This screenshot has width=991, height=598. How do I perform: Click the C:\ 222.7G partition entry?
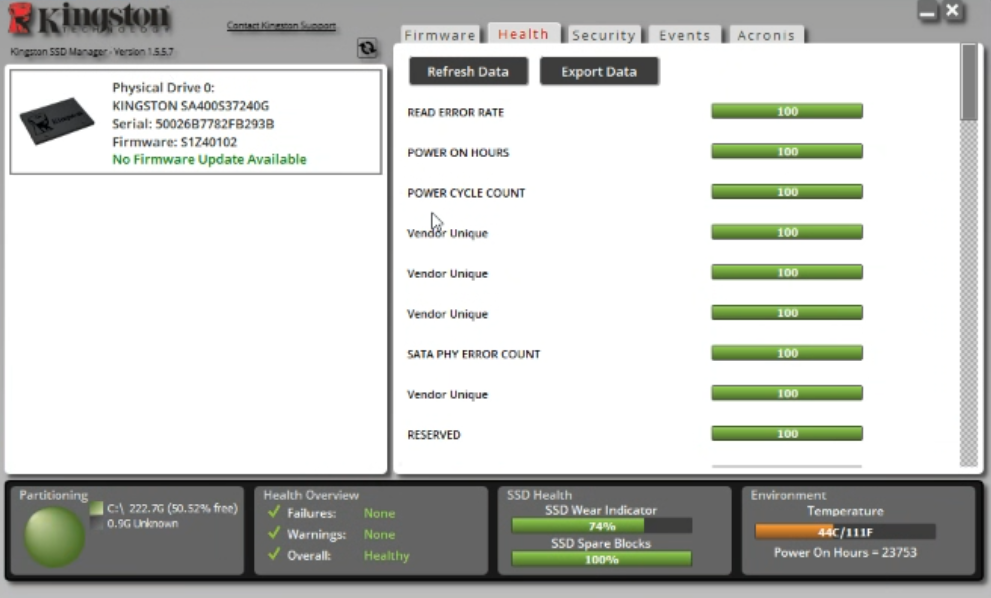click(x=172, y=508)
